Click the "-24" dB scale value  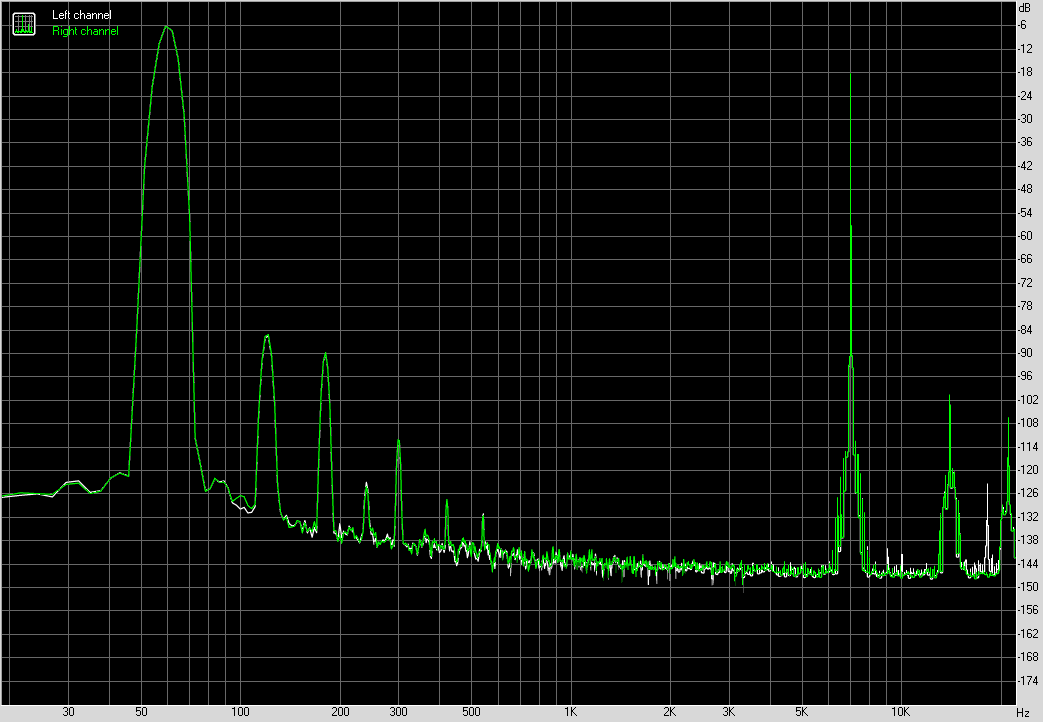click(1025, 96)
